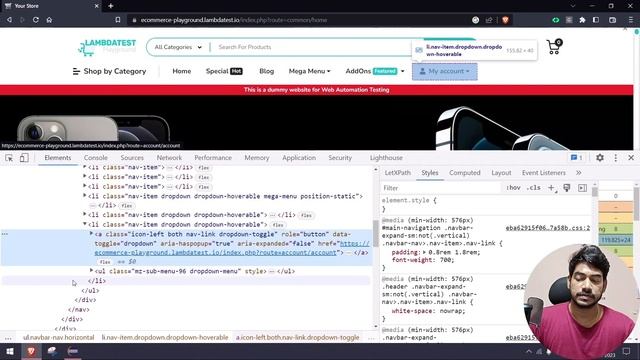Image resolution: width=640 pixels, height=360 pixels.
Task: Open DevTools settings gear
Action: (x=600, y=158)
